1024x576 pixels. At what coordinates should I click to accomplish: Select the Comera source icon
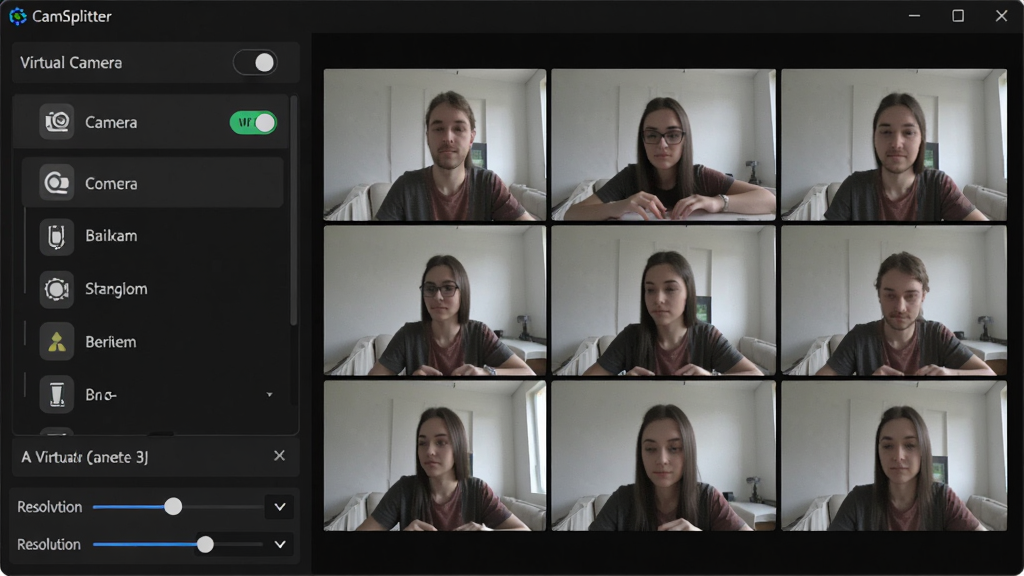click(57, 183)
